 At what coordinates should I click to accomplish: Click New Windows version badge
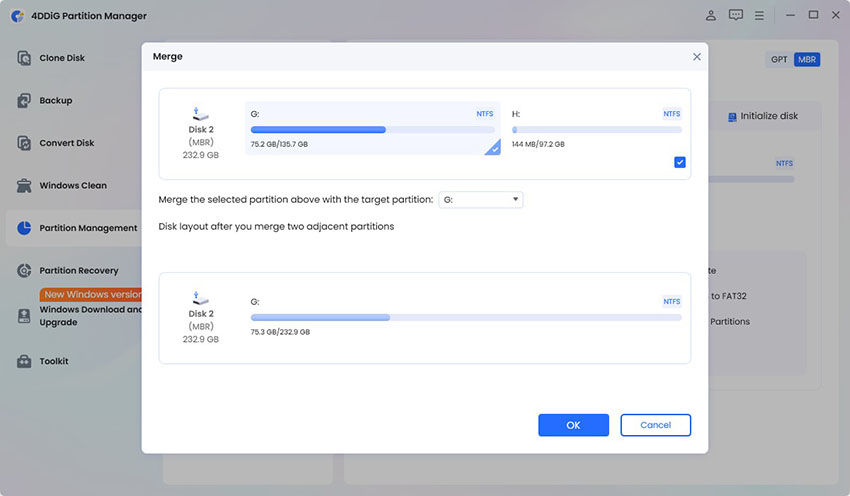(91, 294)
